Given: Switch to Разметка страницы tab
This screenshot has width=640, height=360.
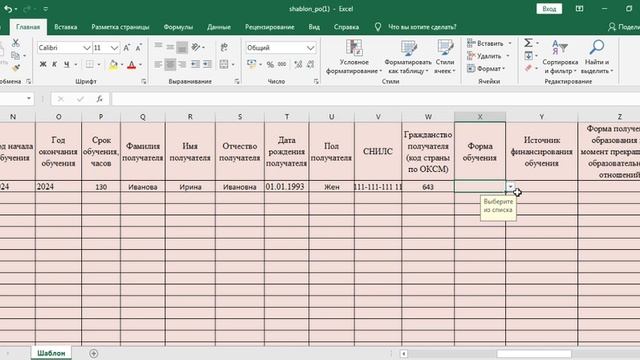Looking at the screenshot, I should [120, 27].
